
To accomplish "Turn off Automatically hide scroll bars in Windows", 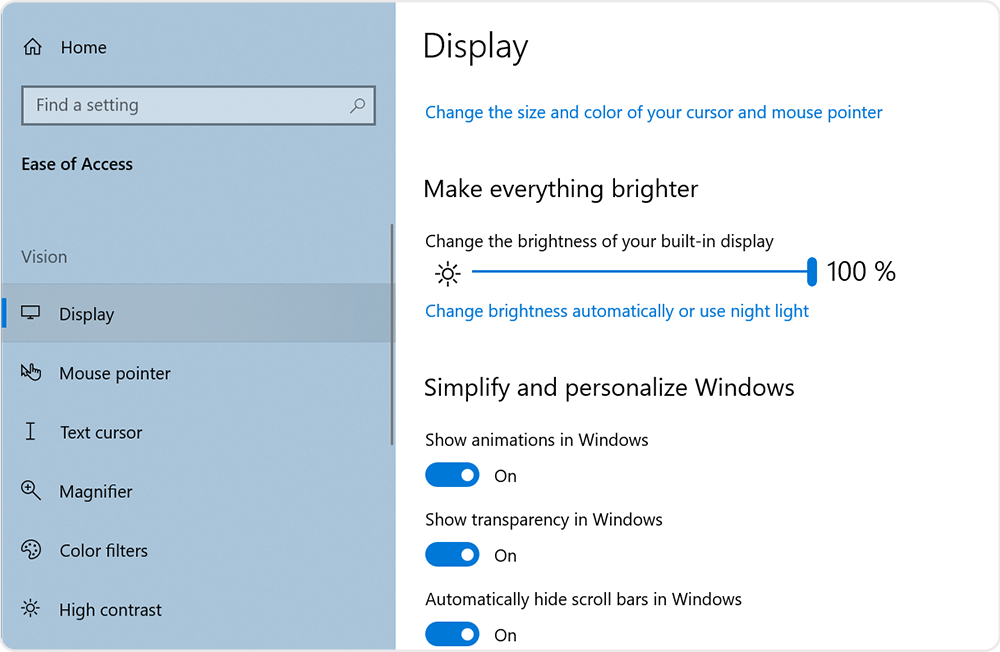I will (452, 634).
